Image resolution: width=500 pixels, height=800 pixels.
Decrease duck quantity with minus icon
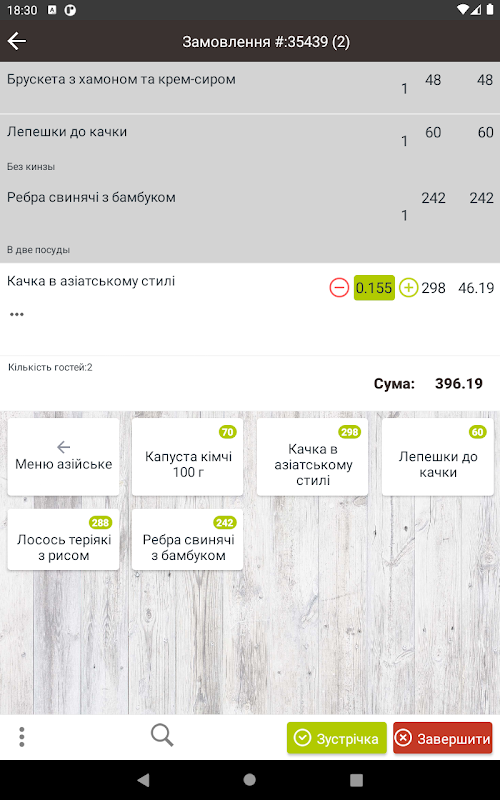click(x=339, y=288)
